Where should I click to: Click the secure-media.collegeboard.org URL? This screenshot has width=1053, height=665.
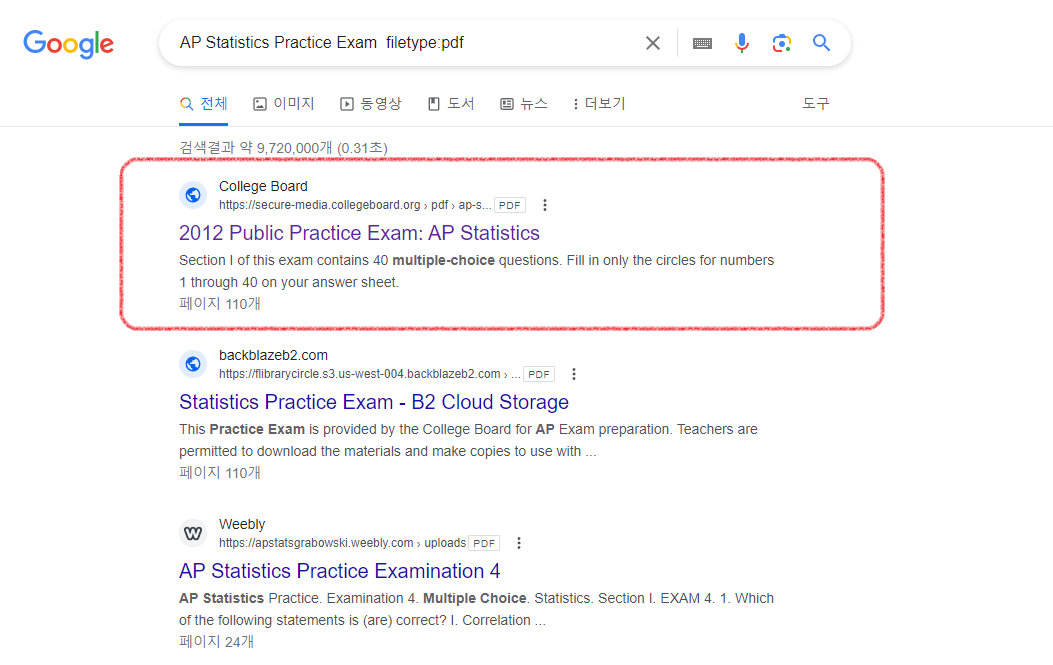pos(355,205)
